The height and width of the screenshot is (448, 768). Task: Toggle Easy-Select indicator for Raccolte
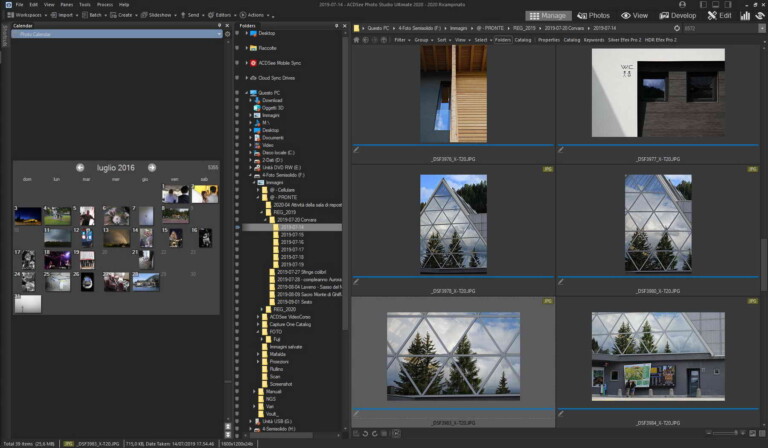pyautogui.click(x=238, y=48)
